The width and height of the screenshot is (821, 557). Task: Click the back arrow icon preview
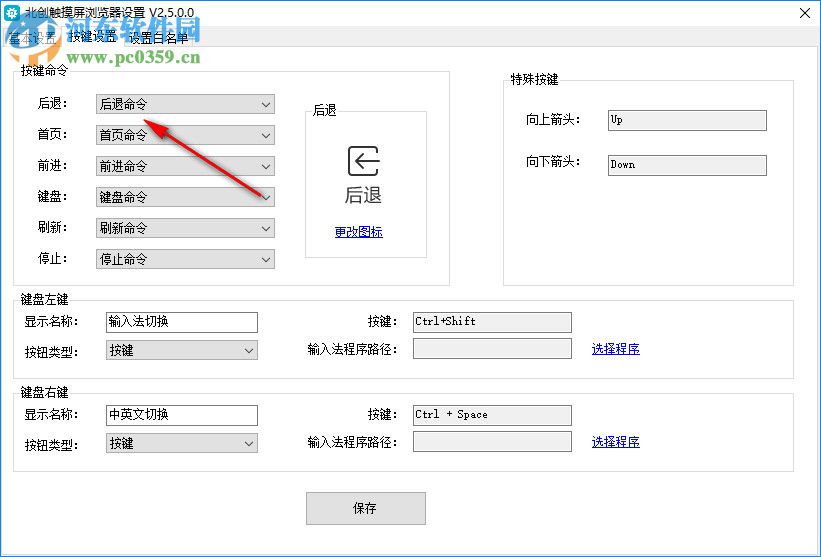(363, 161)
